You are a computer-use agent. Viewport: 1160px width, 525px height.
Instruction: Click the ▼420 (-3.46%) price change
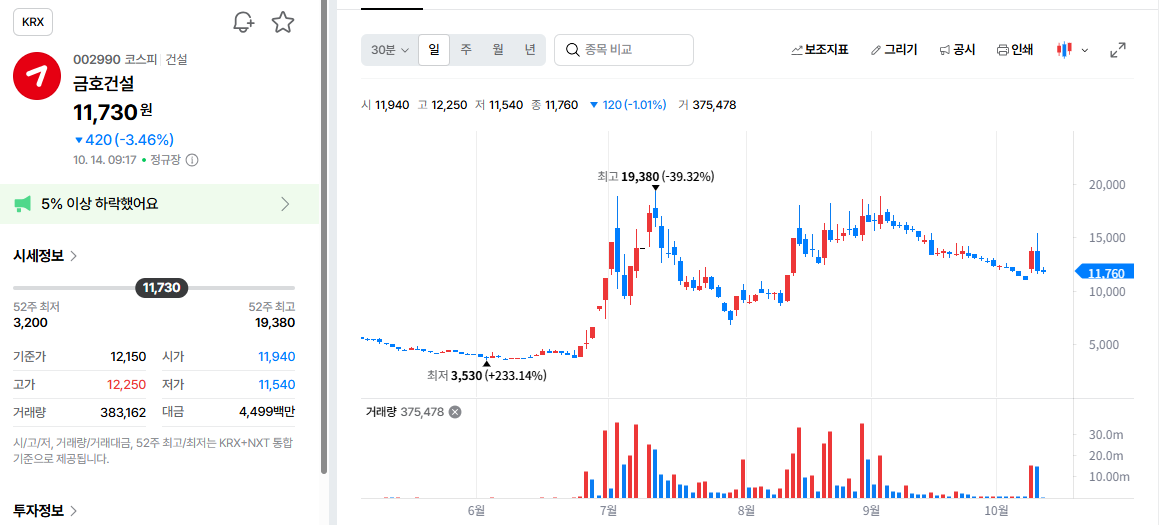(124, 140)
